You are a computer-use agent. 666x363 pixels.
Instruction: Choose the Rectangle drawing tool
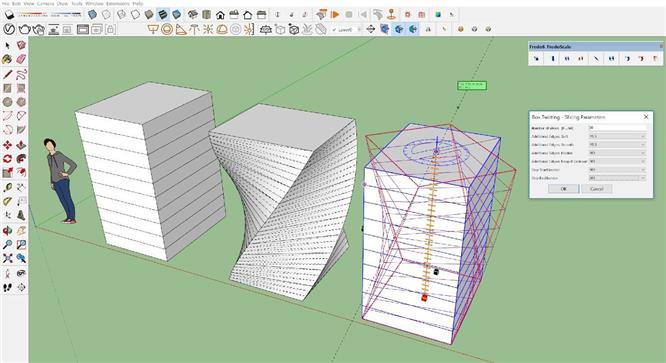click(7, 88)
